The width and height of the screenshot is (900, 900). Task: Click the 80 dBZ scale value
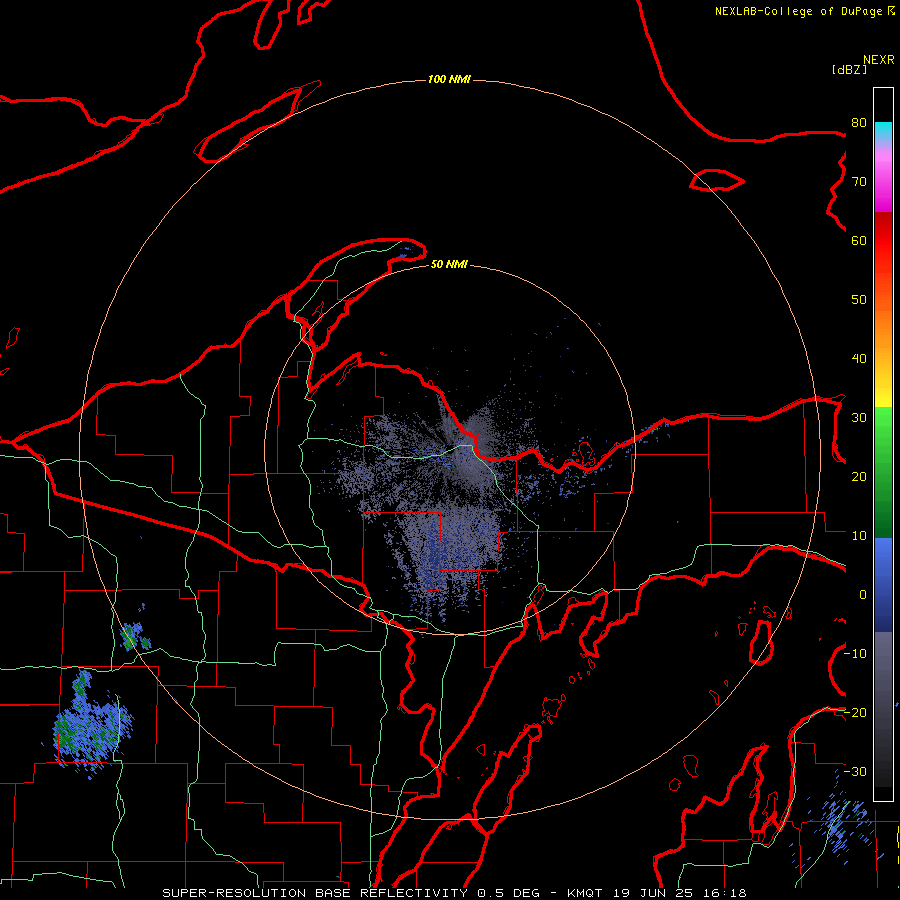click(x=859, y=122)
